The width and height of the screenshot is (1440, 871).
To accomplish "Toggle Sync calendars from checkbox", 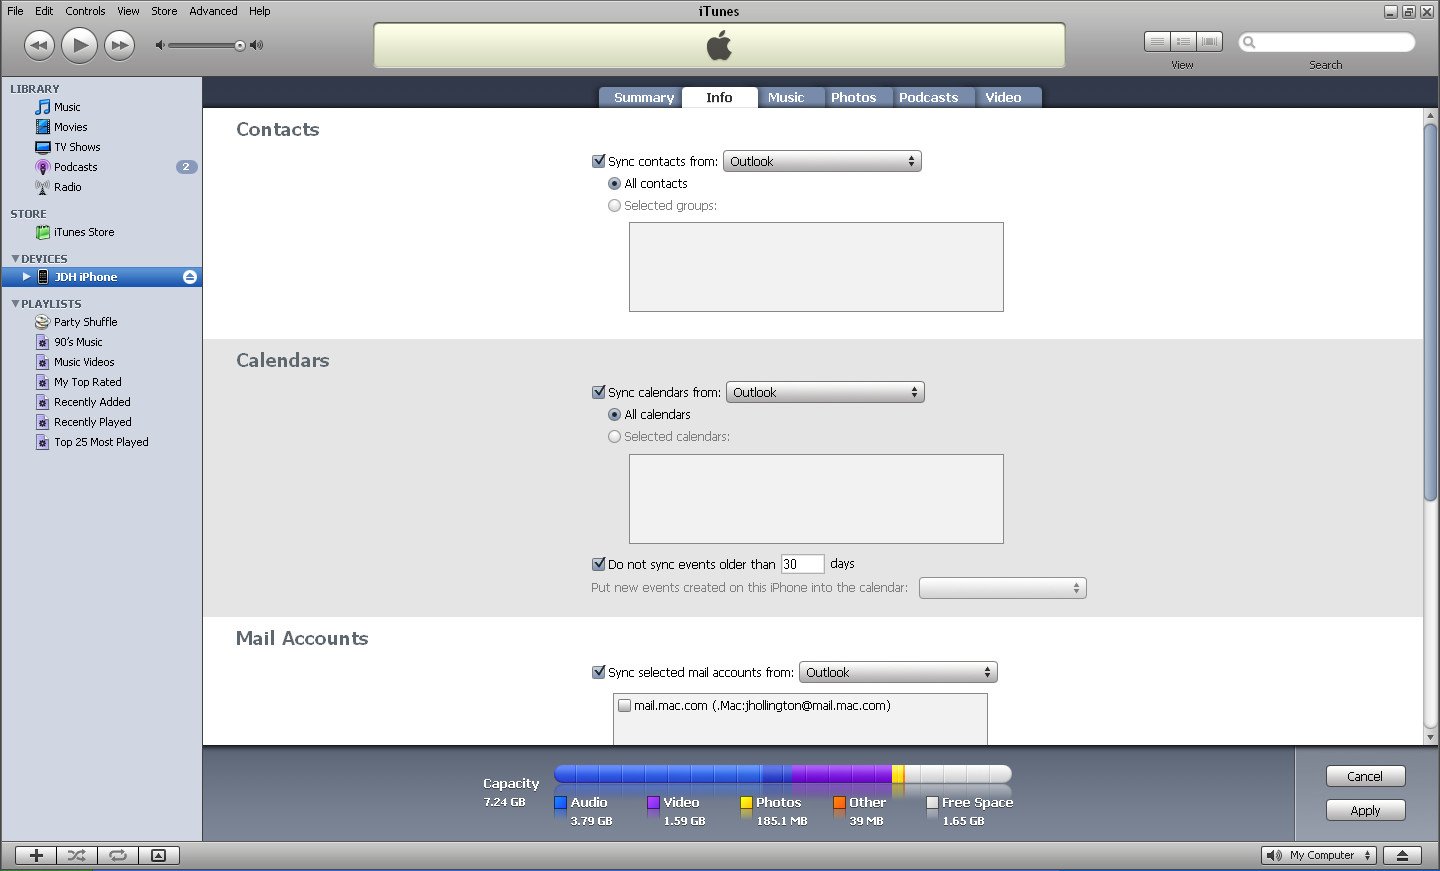I will pyautogui.click(x=599, y=392).
